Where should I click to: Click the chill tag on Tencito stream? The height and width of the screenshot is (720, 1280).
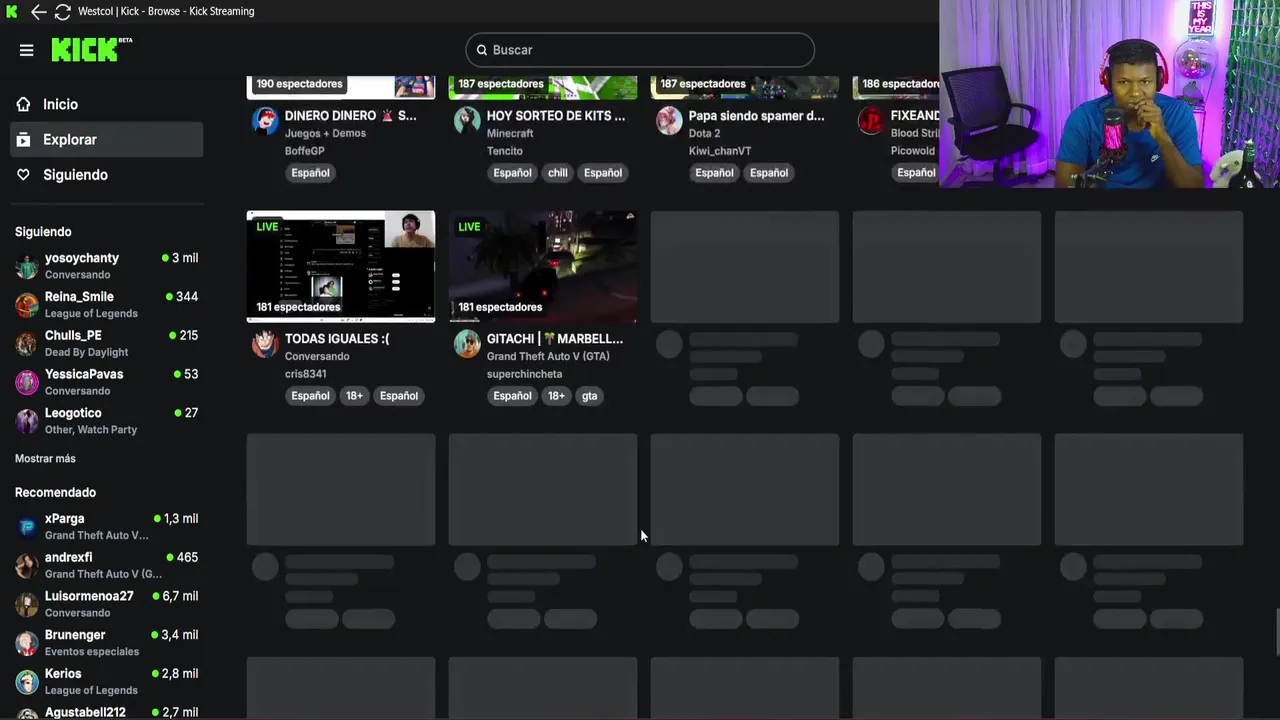558,173
